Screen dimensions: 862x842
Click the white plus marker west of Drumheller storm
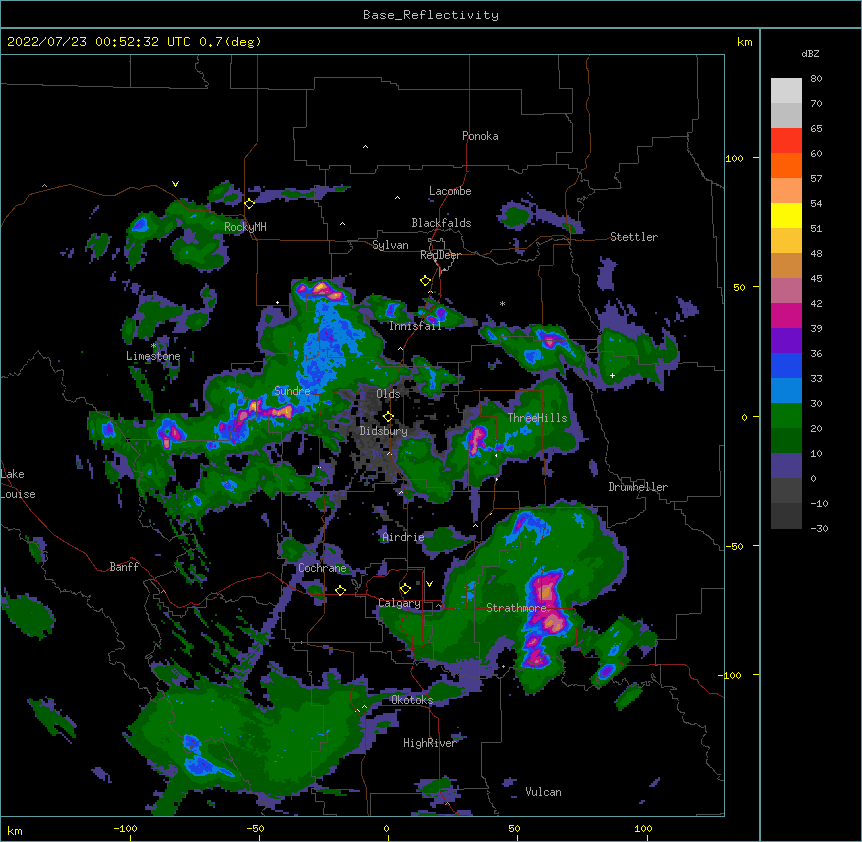pos(612,375)
